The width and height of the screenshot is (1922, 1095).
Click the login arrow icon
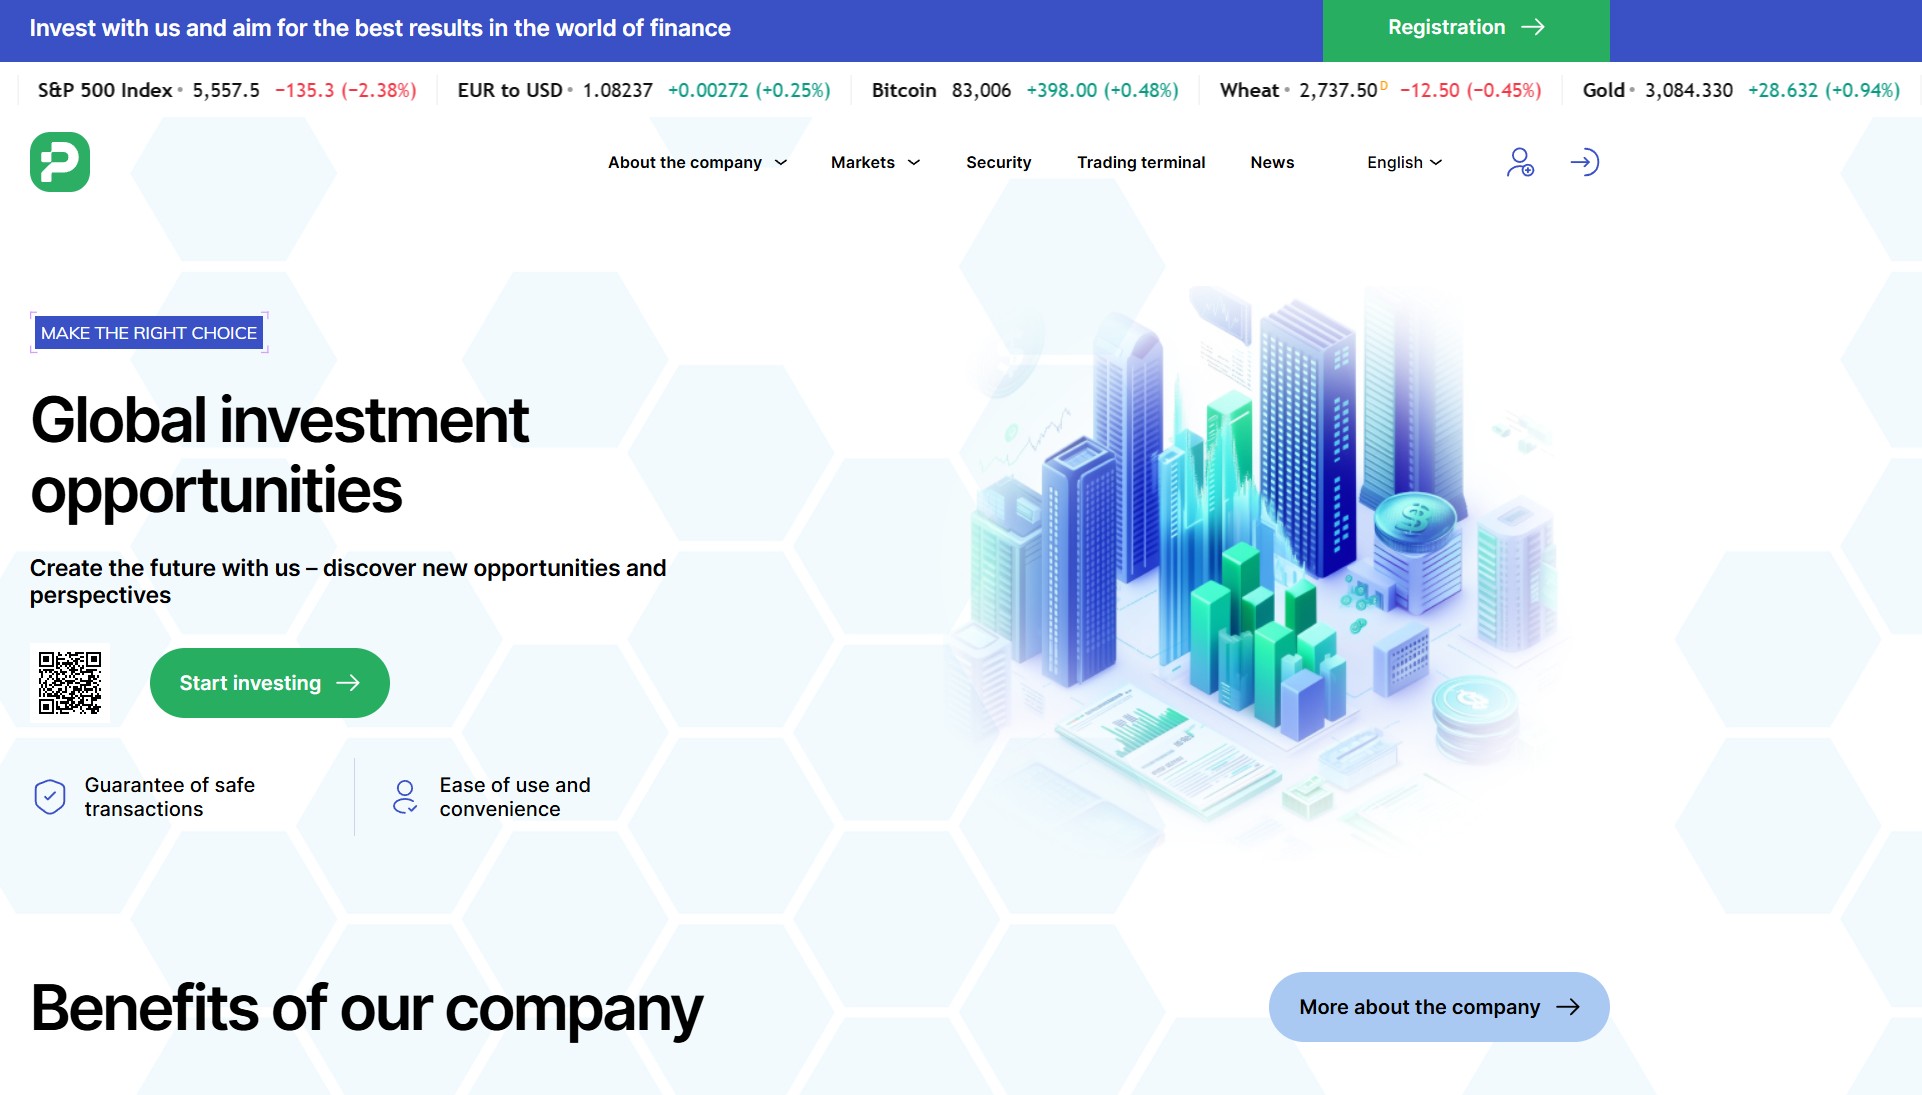tap(1584, 162)
